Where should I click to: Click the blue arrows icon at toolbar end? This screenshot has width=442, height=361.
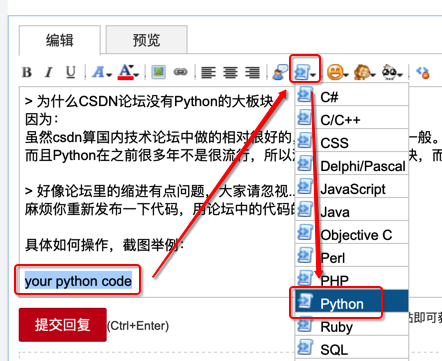(423, 72)
